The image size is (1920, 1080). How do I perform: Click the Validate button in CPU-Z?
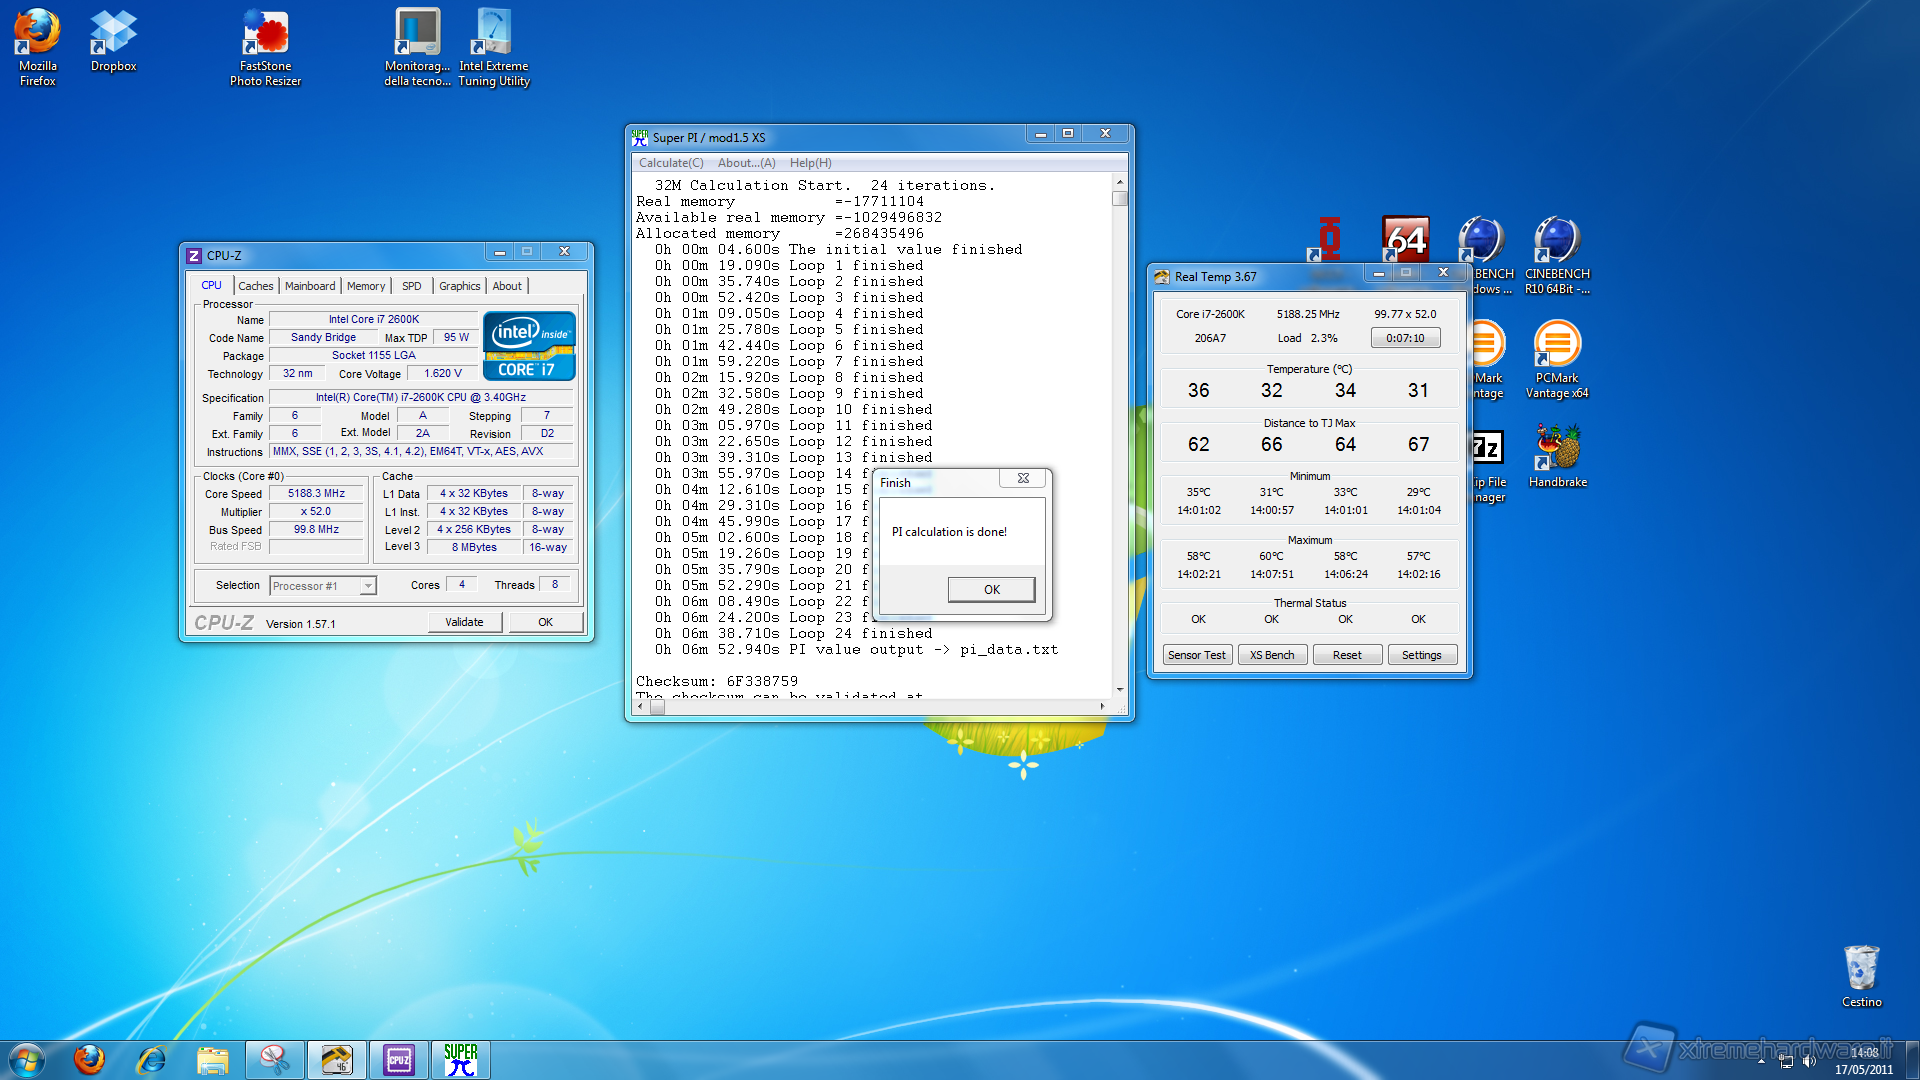pyautogui.click(x=464, y=622)
